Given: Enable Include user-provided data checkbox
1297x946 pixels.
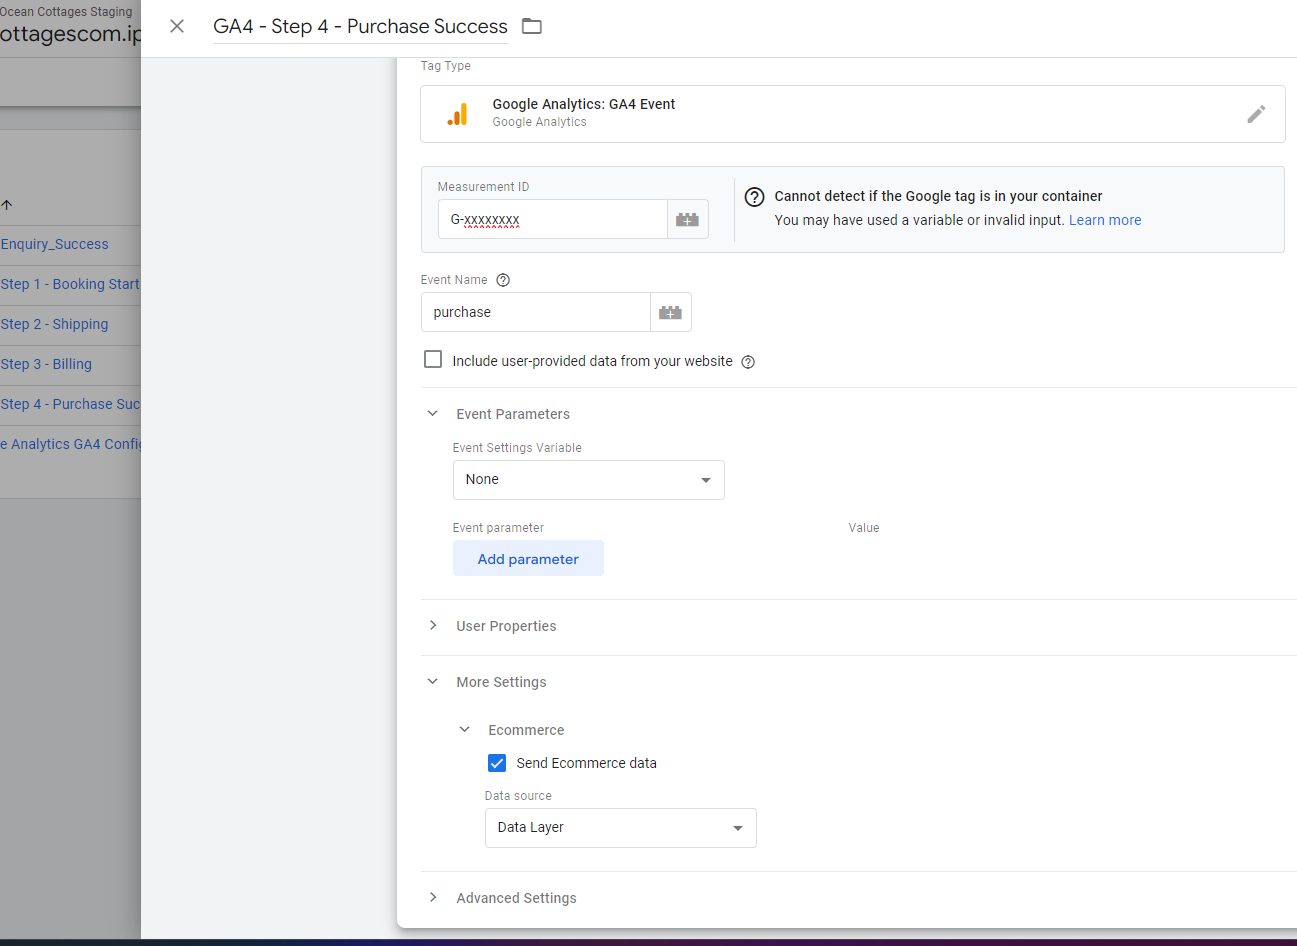Looking at the screenshot, I should 433,359.
